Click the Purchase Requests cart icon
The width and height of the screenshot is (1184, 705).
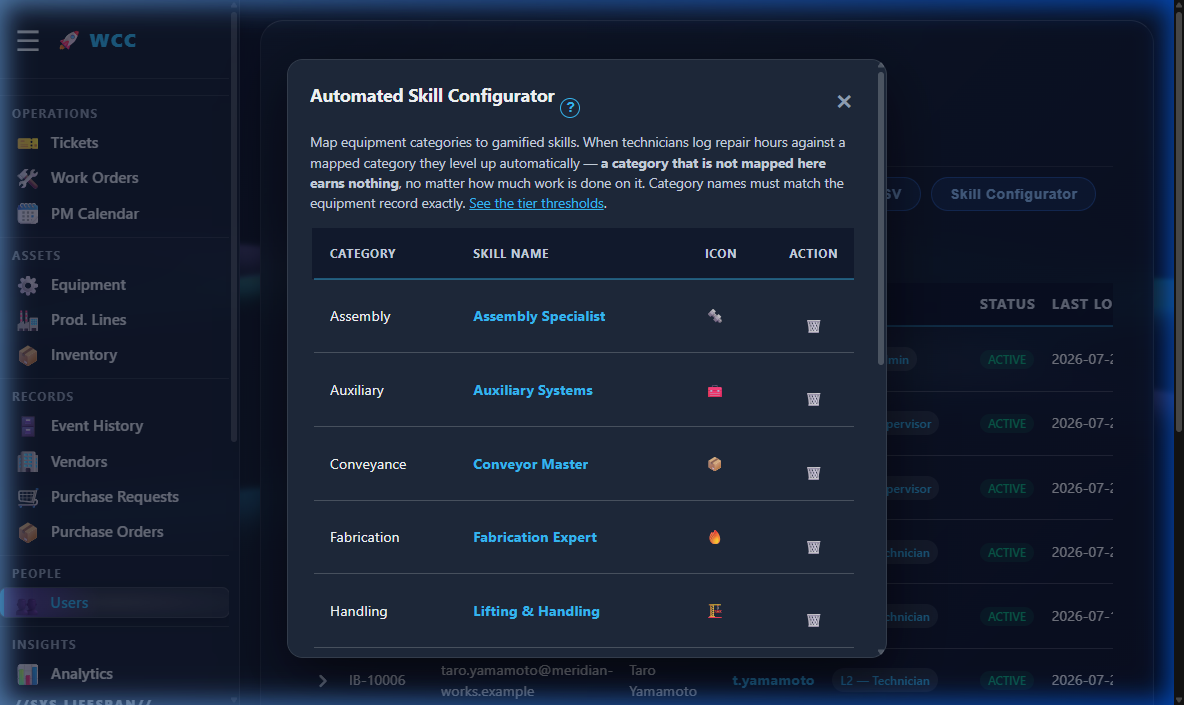pos(28,497)
